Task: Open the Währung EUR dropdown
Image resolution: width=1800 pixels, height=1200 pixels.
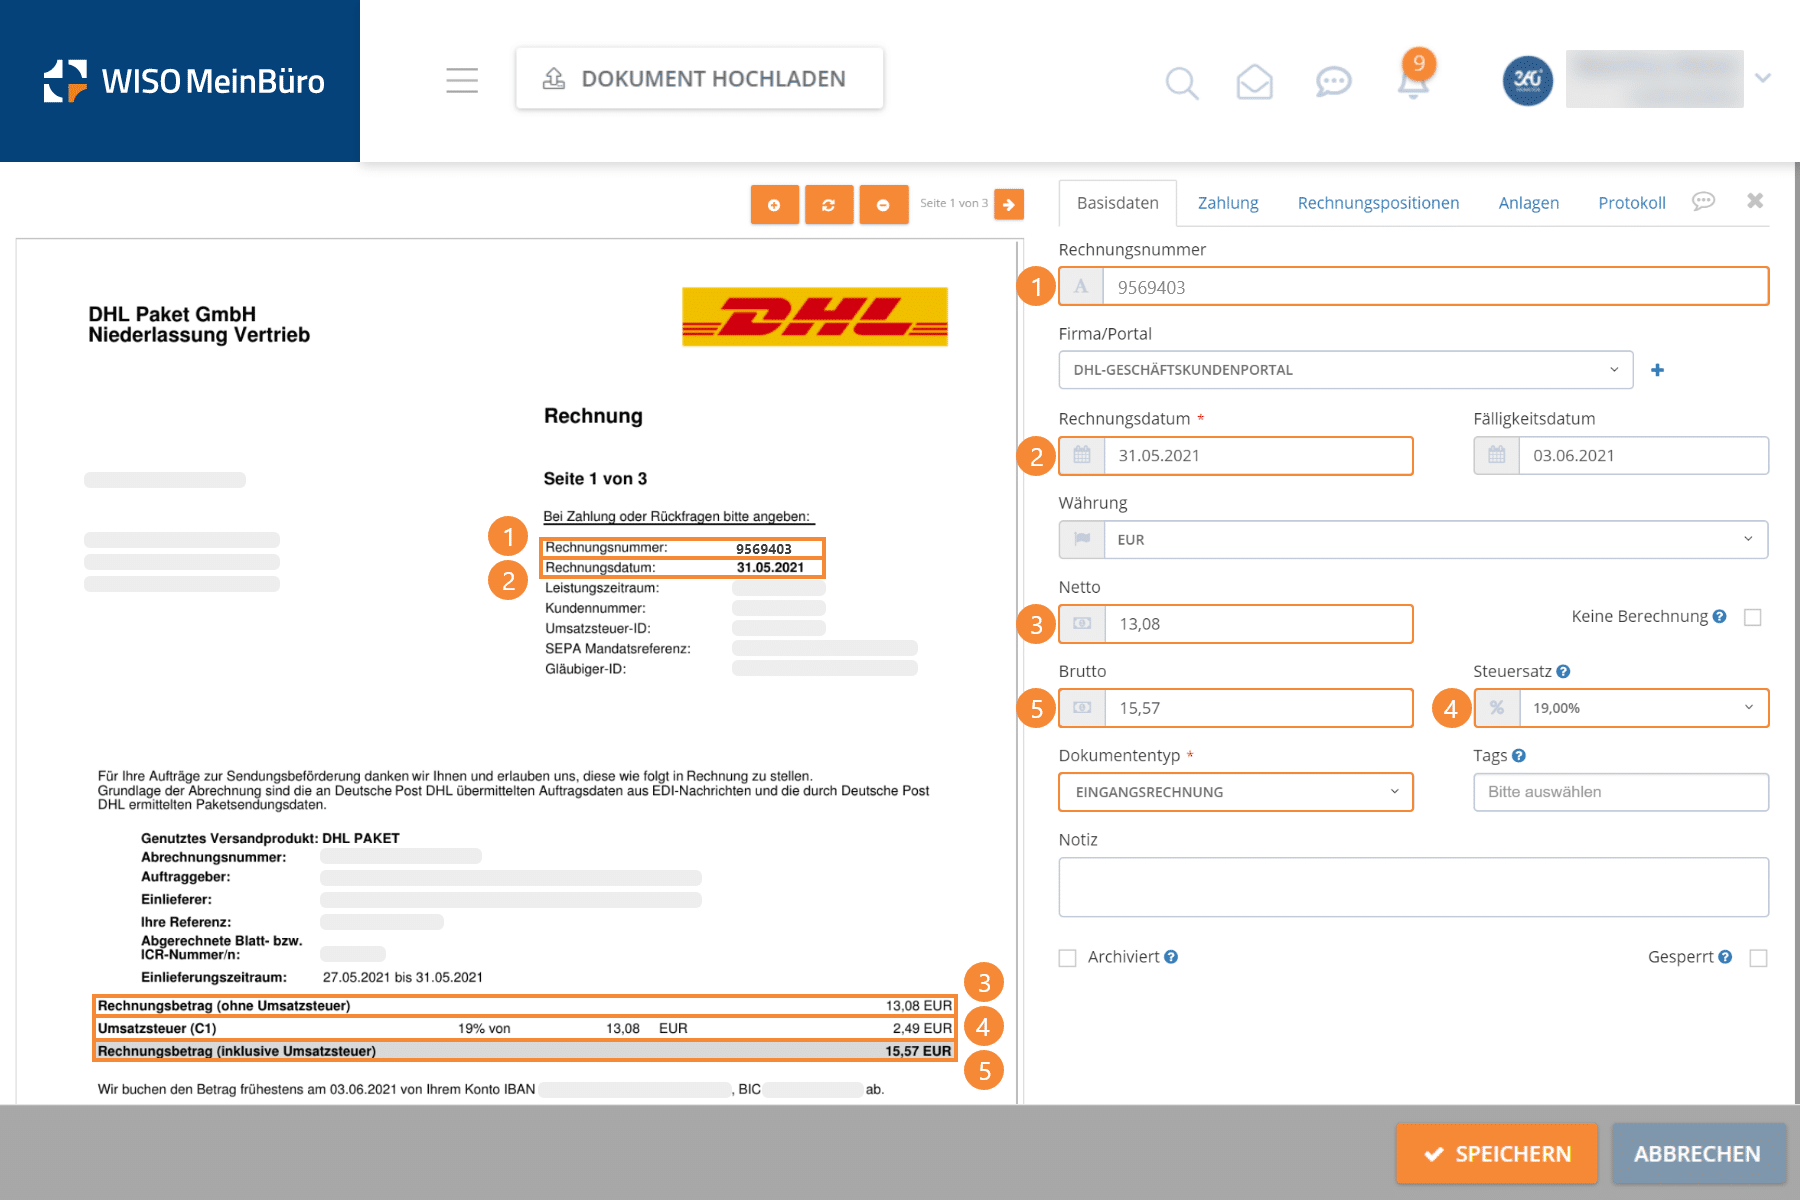Action: 1413,539
